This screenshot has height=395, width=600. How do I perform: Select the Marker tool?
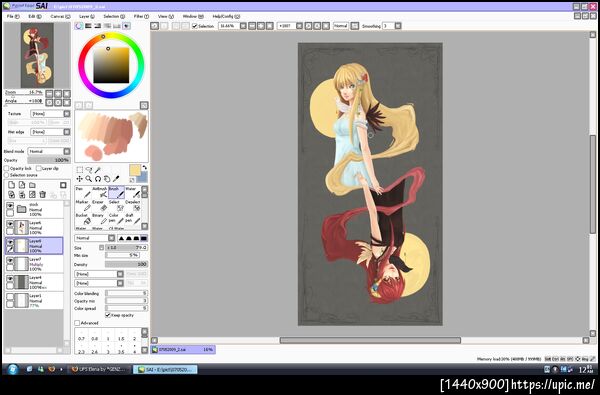point(83,206)
